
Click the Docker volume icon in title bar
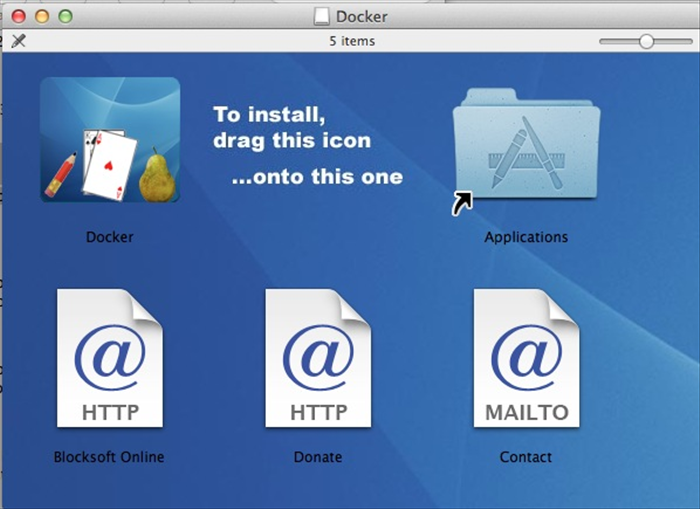click(x=321, y=17)
